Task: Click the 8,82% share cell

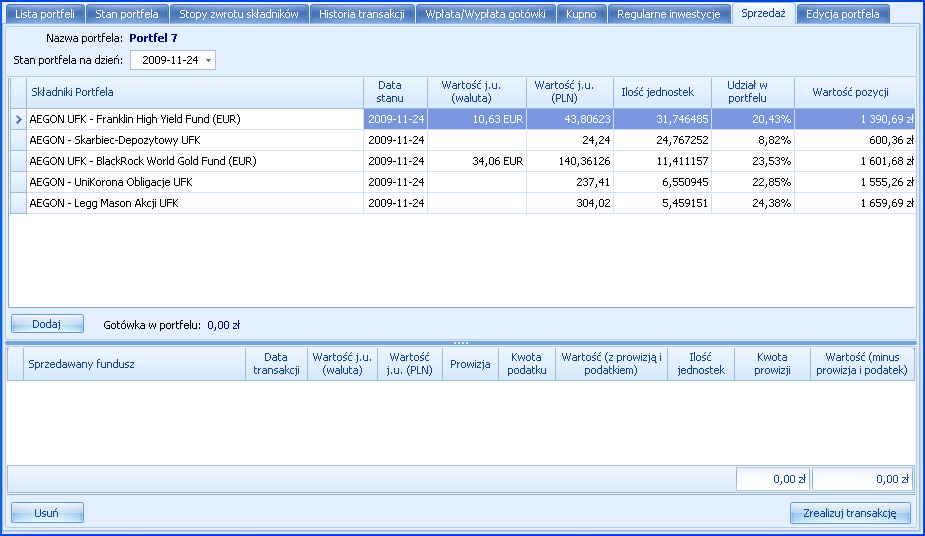Action: (x=753, y=140)
